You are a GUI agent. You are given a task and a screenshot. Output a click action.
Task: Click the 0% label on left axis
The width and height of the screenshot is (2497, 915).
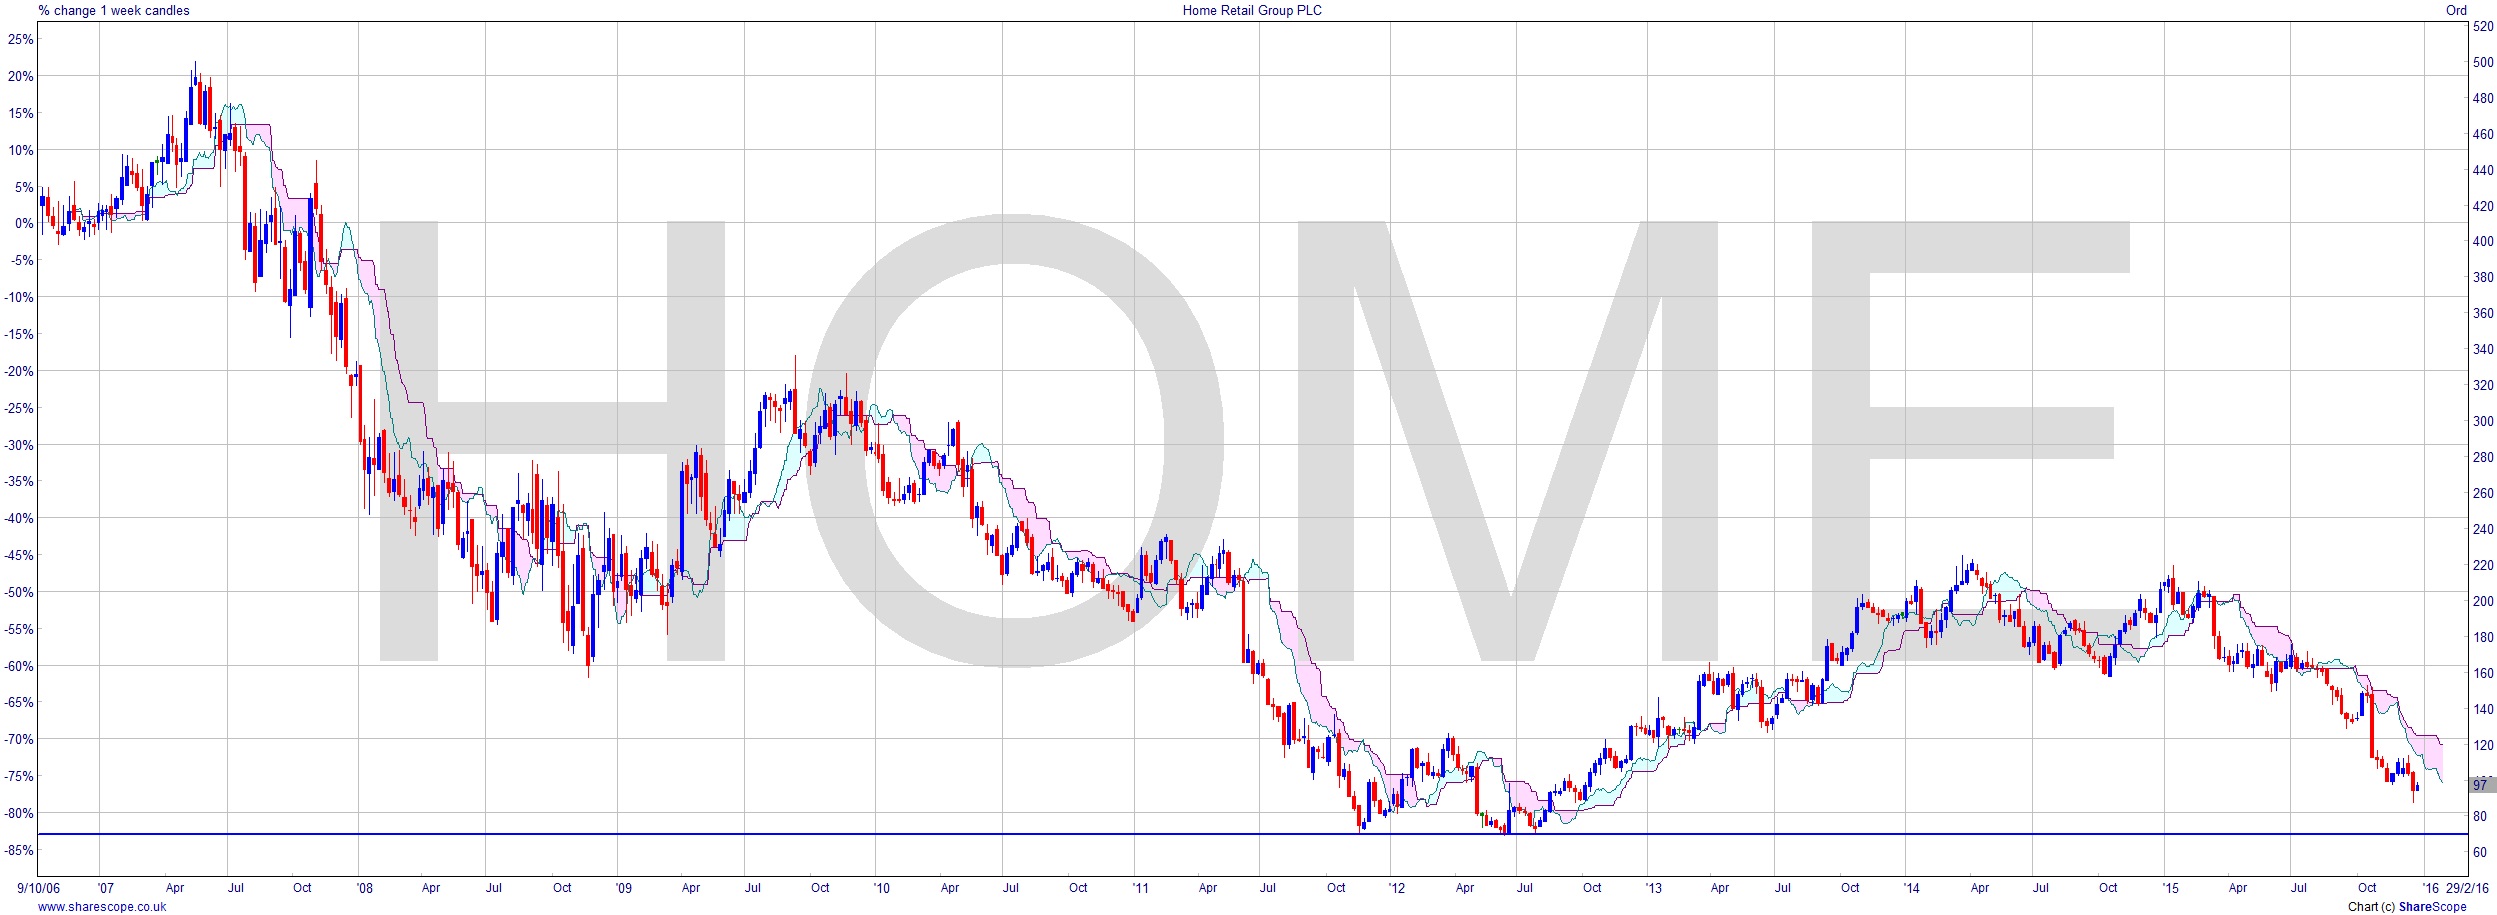point(24,223)
